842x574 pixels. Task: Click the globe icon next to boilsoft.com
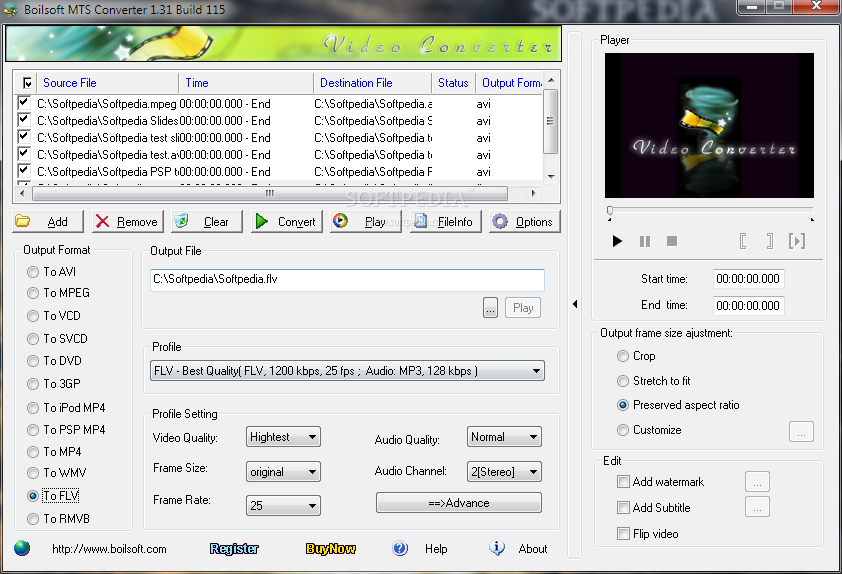tap(22, 548)
